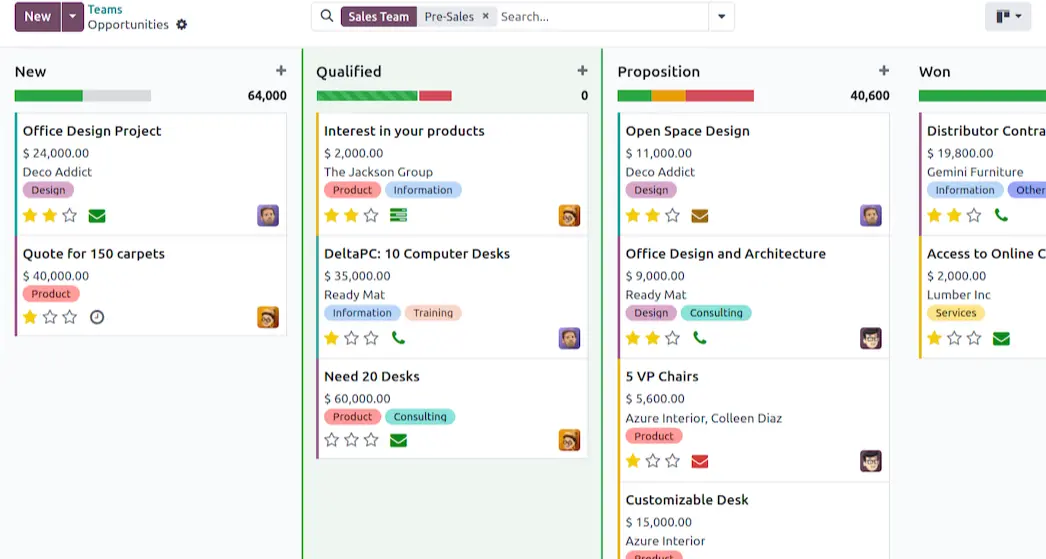Click in the Search input field
Image resolution: width=1046 pixels, height=559 pixels.
click(x=600, y=16)
